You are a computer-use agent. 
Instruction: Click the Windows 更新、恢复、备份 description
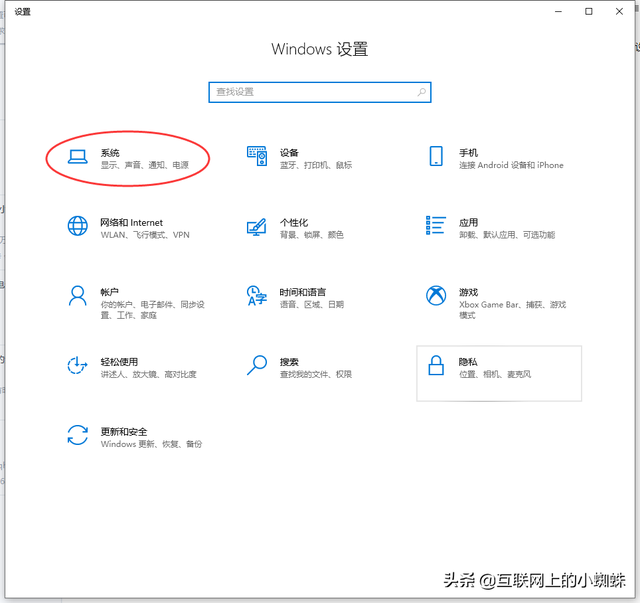pyautogui.click(x=151, y=444)
